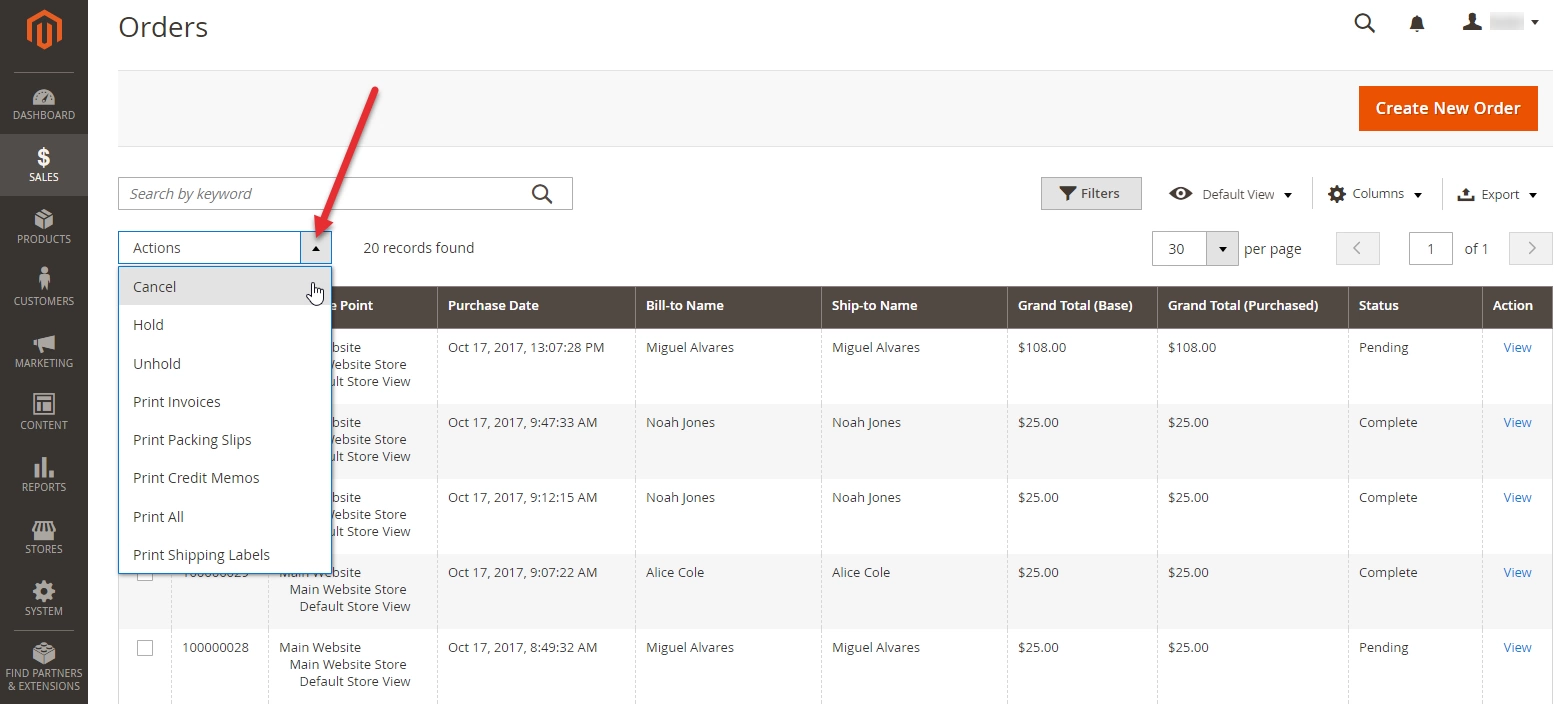
Task: Click Create New Order button
Action: 1447,108
